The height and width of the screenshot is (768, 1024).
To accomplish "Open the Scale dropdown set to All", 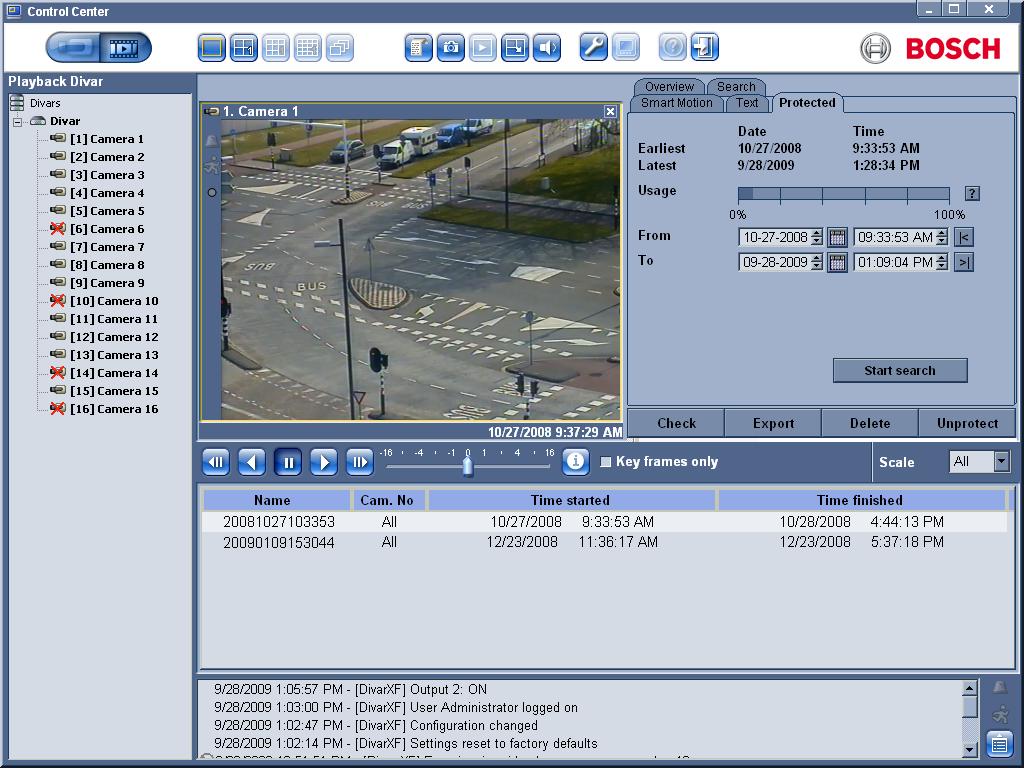I will 979,462.
